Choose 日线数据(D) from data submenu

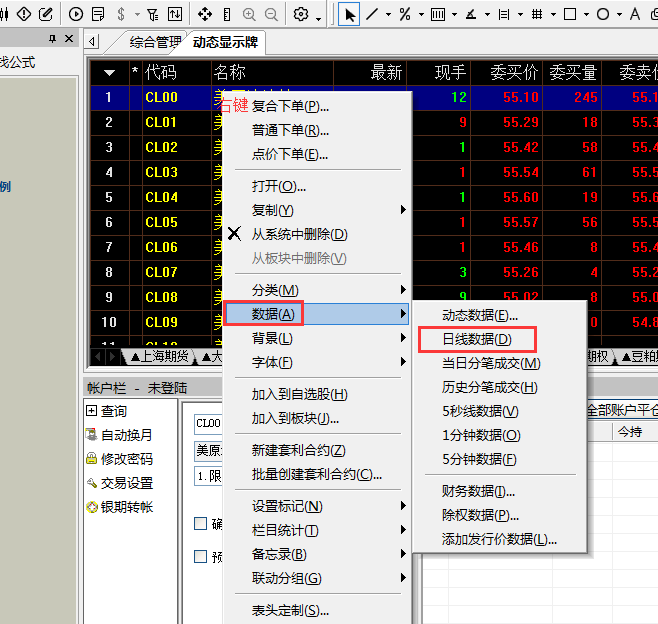(477, 340)
